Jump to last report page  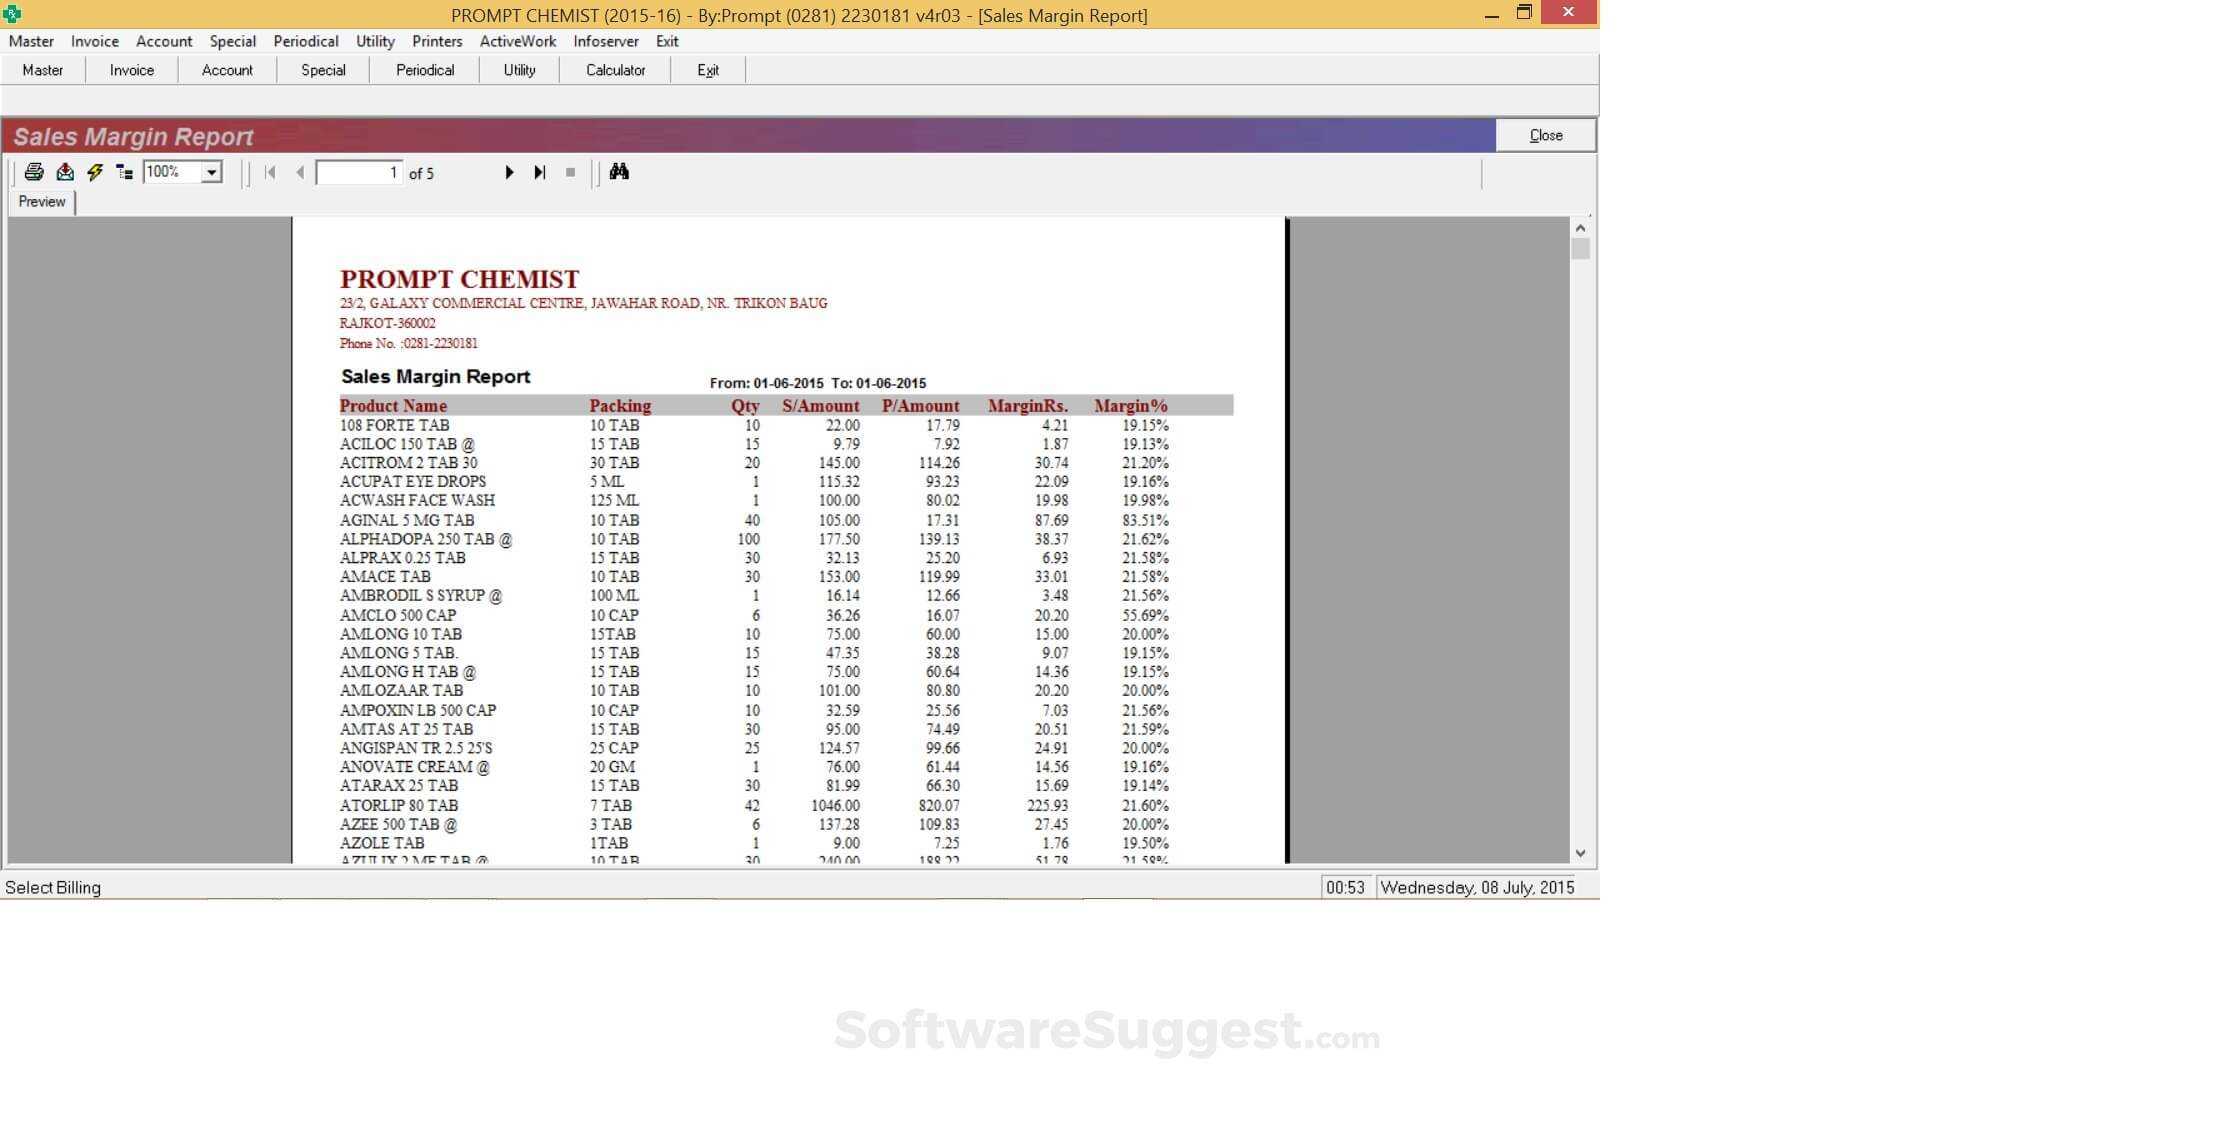[x=540, y=172]
